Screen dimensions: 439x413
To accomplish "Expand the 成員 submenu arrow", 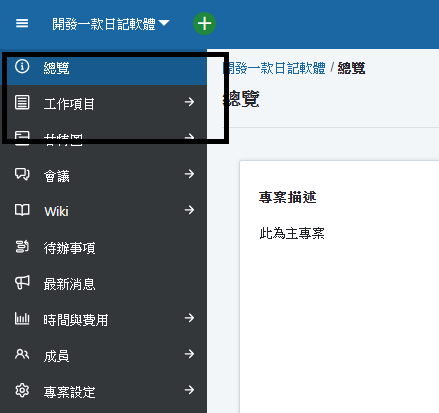I will pos(189,354).
